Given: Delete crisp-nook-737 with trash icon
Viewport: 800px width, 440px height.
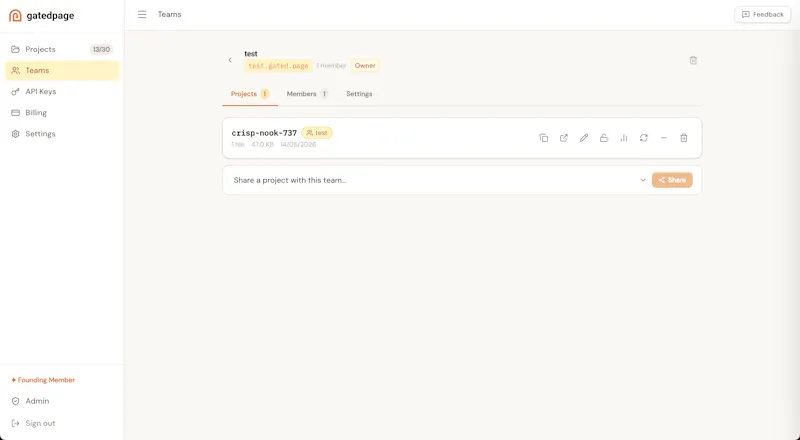Looking at the screenshot, I should [x=684, y=138].
